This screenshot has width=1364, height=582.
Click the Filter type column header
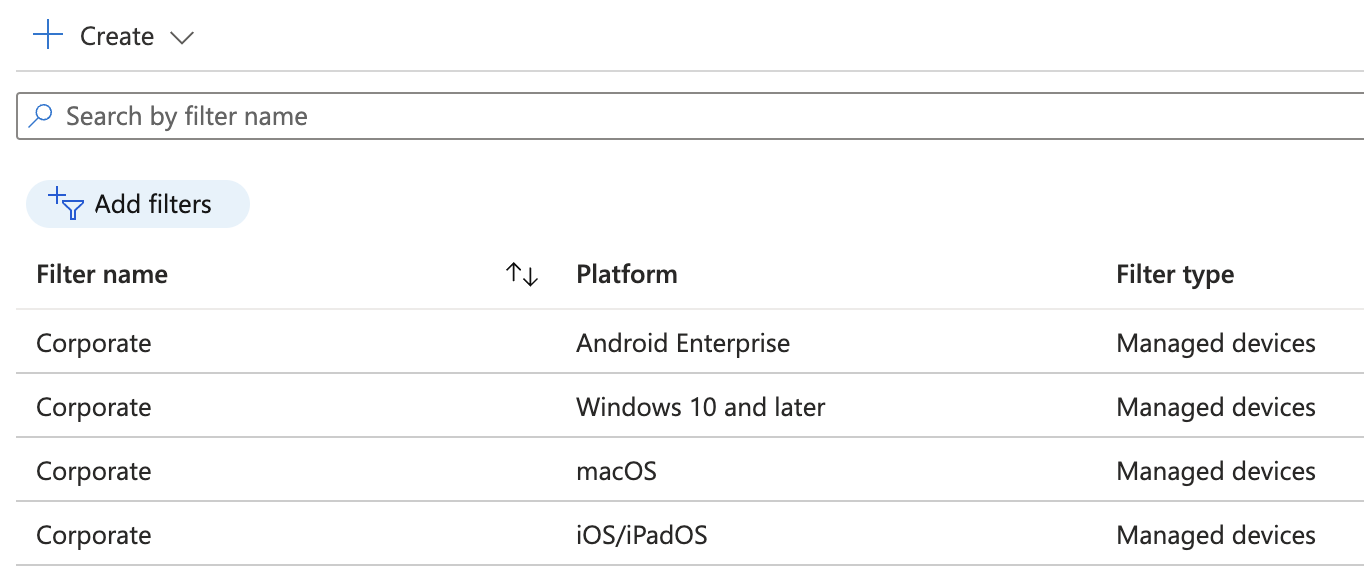1174,274
